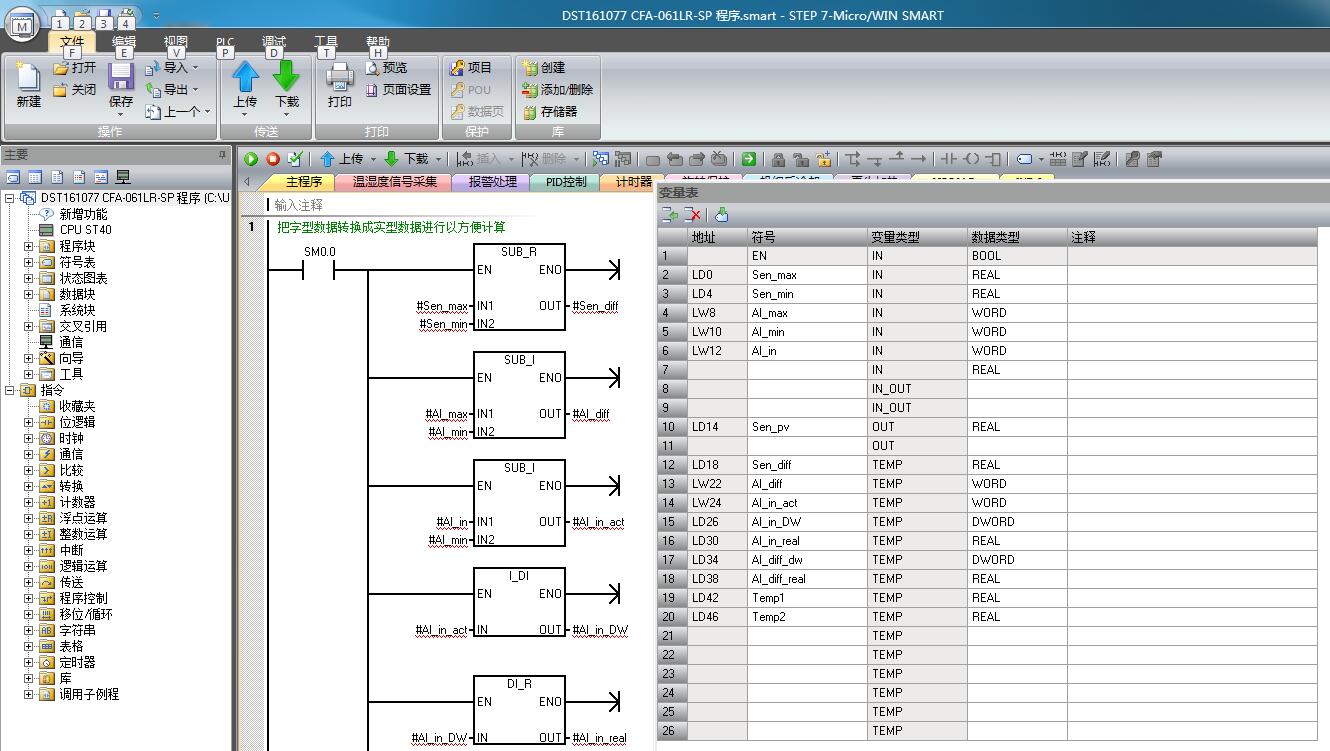Screen dimensions: 1330x751
Task: Click red delete-row icon in variable table
Action: (692, 214)
